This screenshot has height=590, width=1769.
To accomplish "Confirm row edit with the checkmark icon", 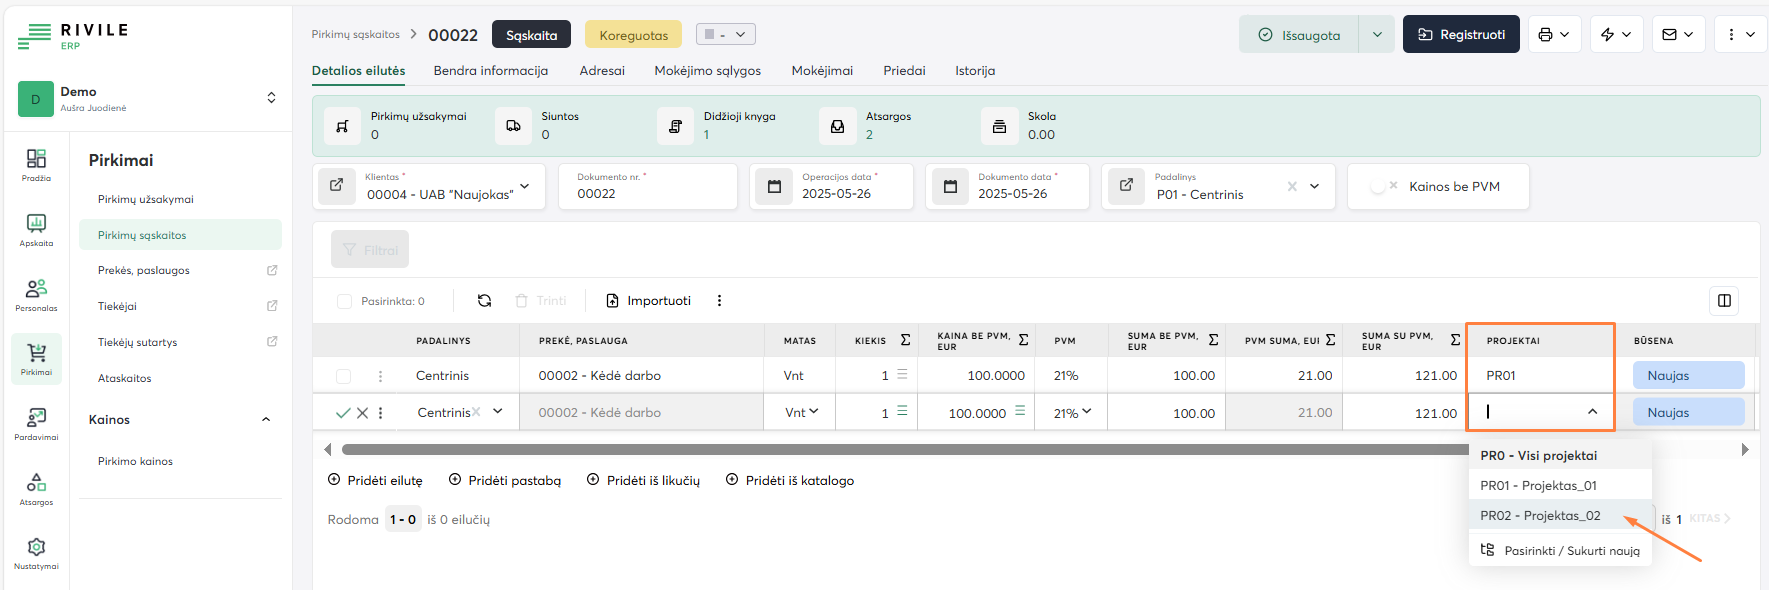I will [x=343, y=413].
